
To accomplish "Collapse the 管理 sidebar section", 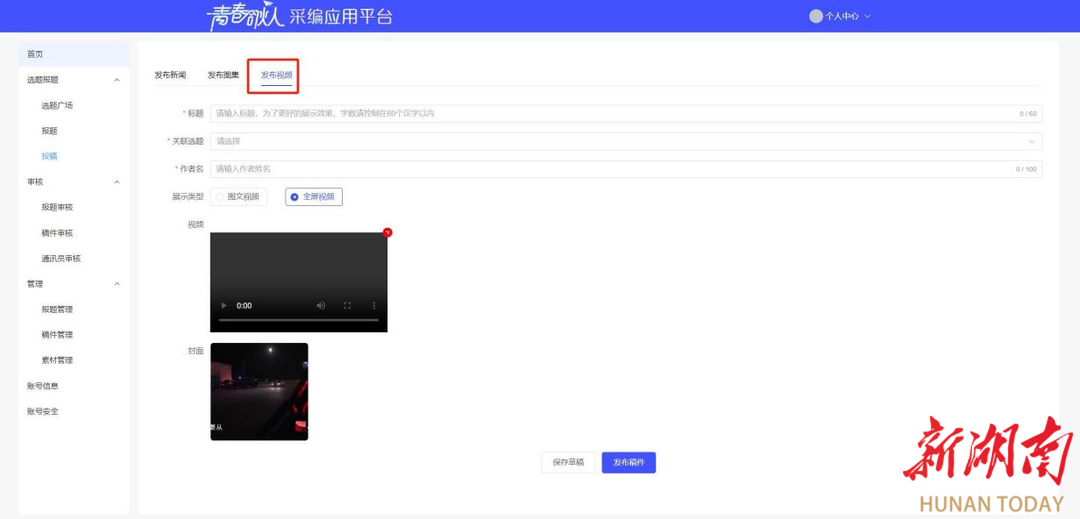I will click(116, 284).
